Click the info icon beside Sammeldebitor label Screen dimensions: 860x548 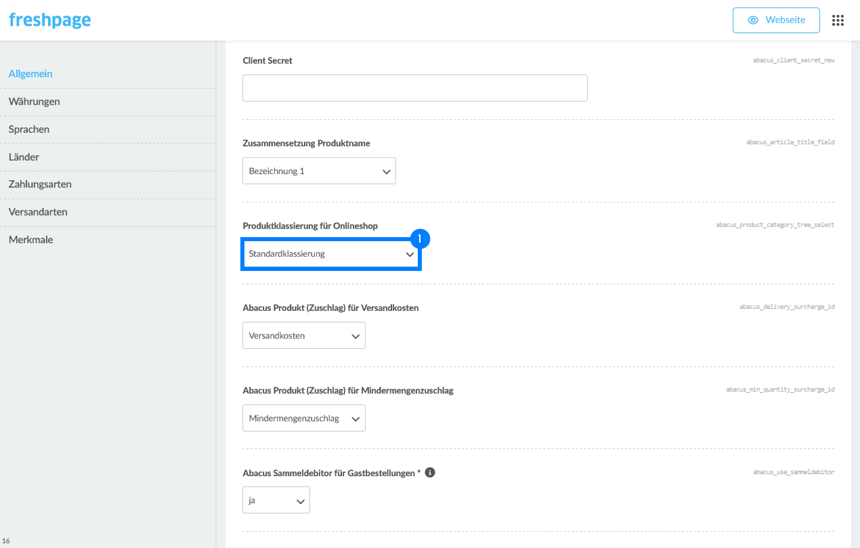pos(430,472)
